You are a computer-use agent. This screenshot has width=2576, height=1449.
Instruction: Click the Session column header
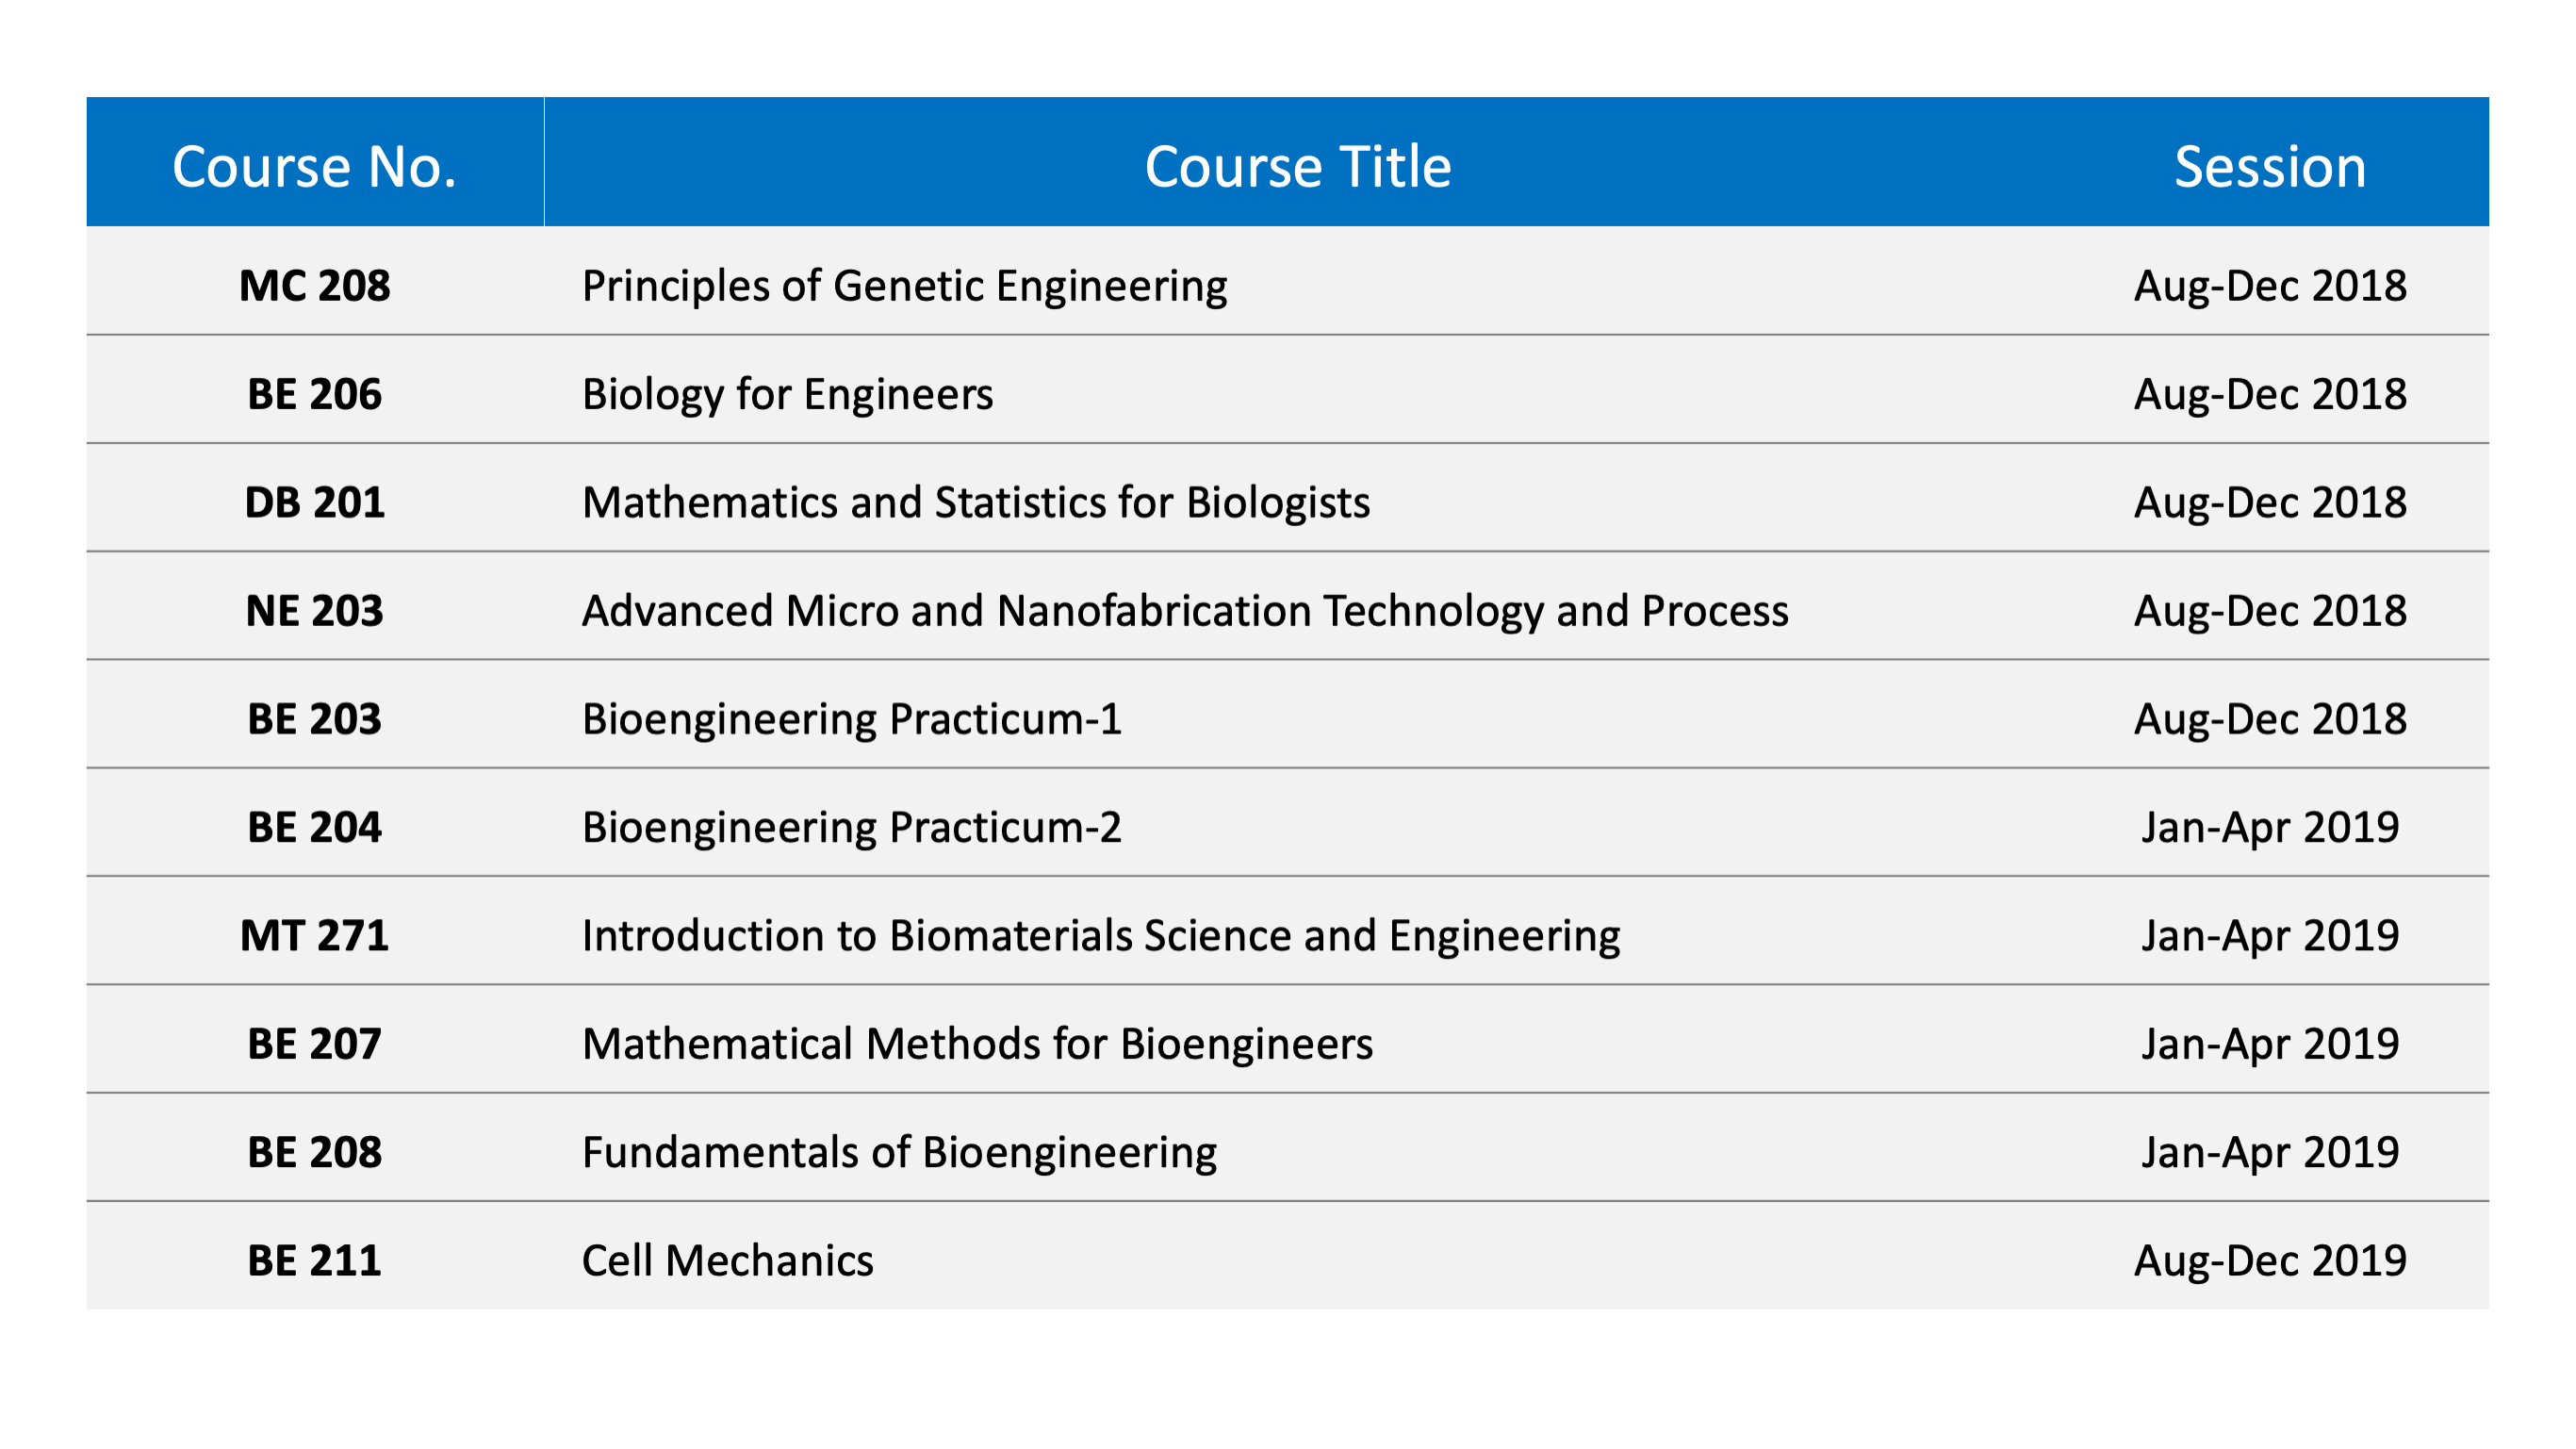[2269, 166]
